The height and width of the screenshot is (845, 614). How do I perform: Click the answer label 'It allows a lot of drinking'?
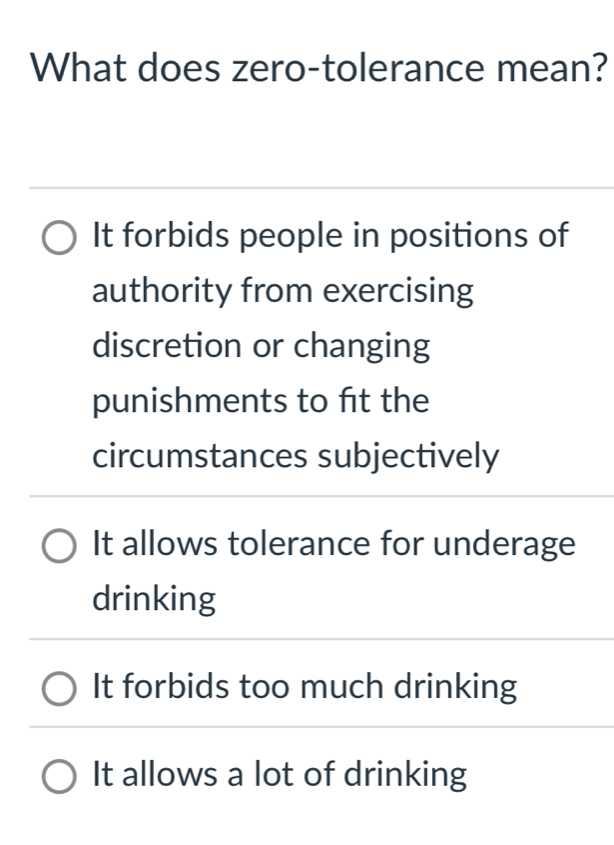[x=279, y=774]
